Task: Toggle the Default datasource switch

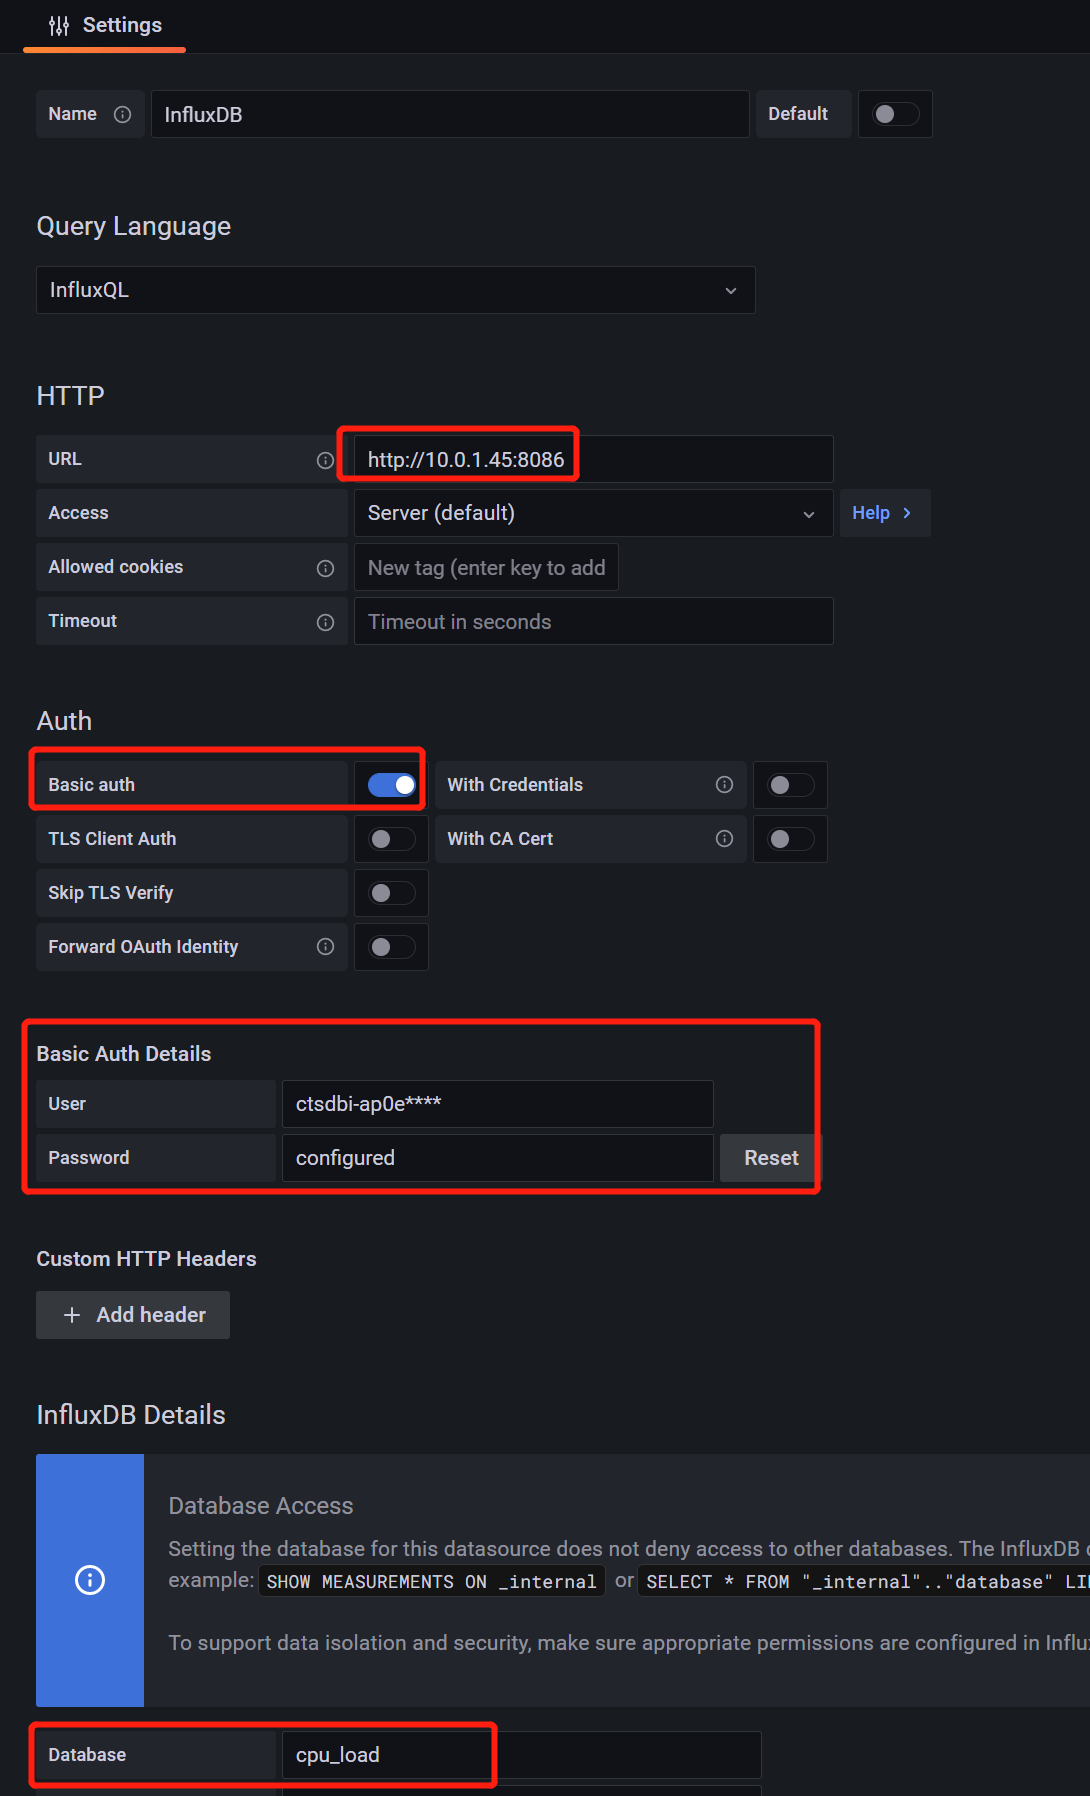Action: pyautogui.click(x=895, y=114)
